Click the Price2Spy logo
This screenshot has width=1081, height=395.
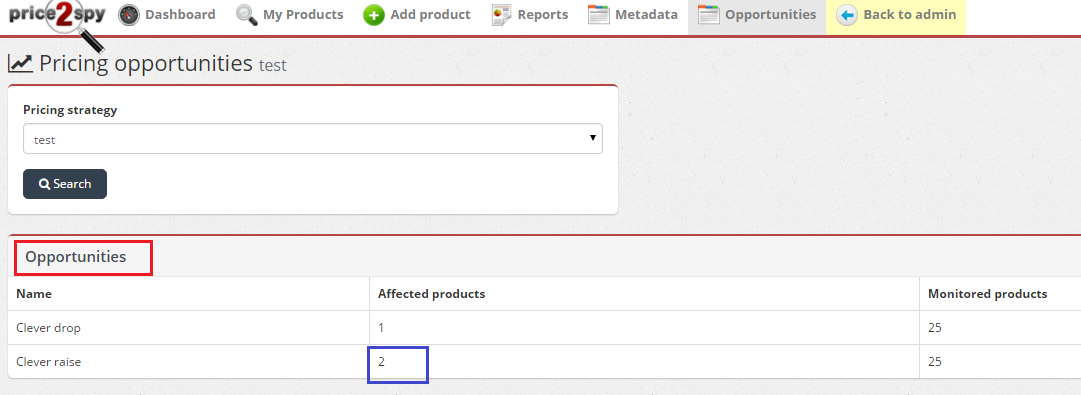58,21
